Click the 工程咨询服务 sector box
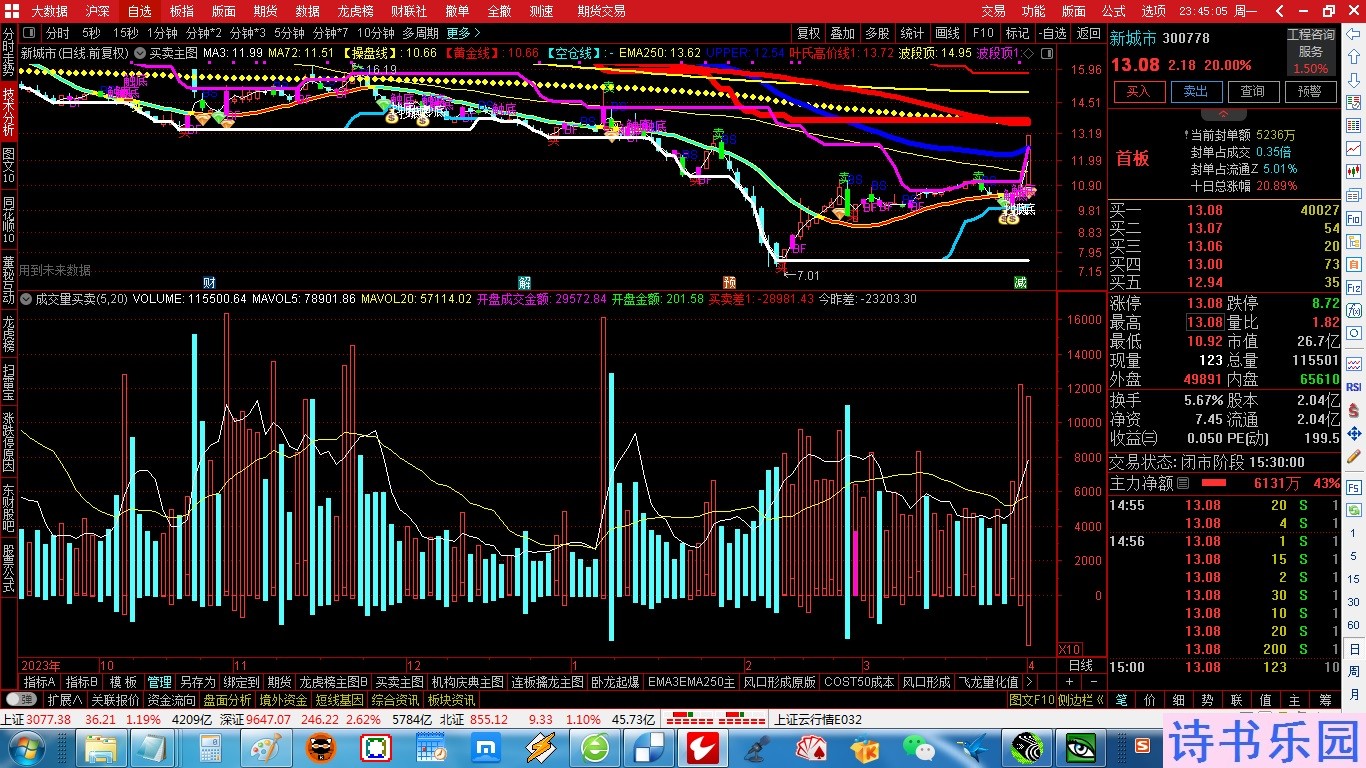The image size is (1366, 768). pyautogui.click(x=1311, y=51)
